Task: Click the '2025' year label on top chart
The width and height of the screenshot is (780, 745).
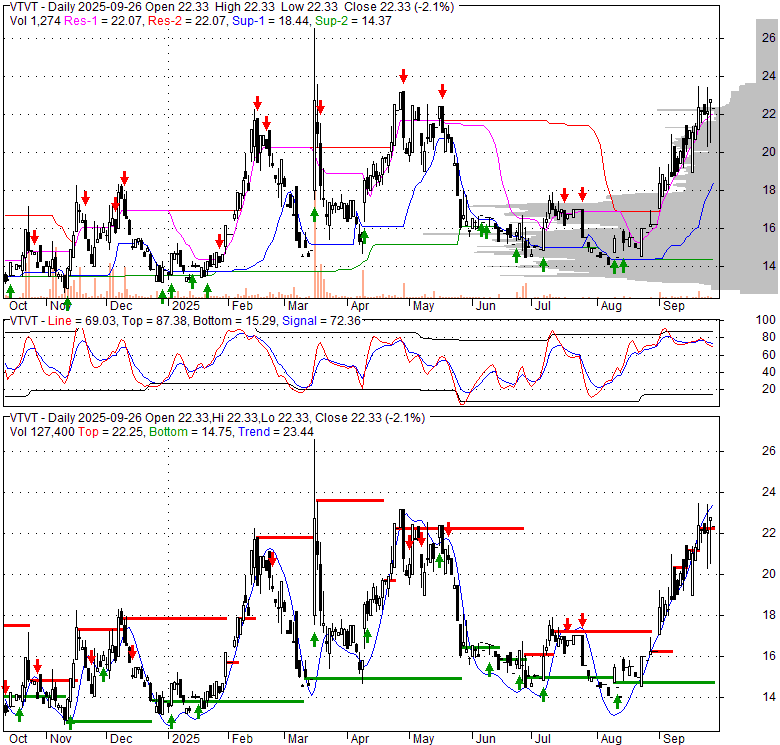Action: coord(186,306)
